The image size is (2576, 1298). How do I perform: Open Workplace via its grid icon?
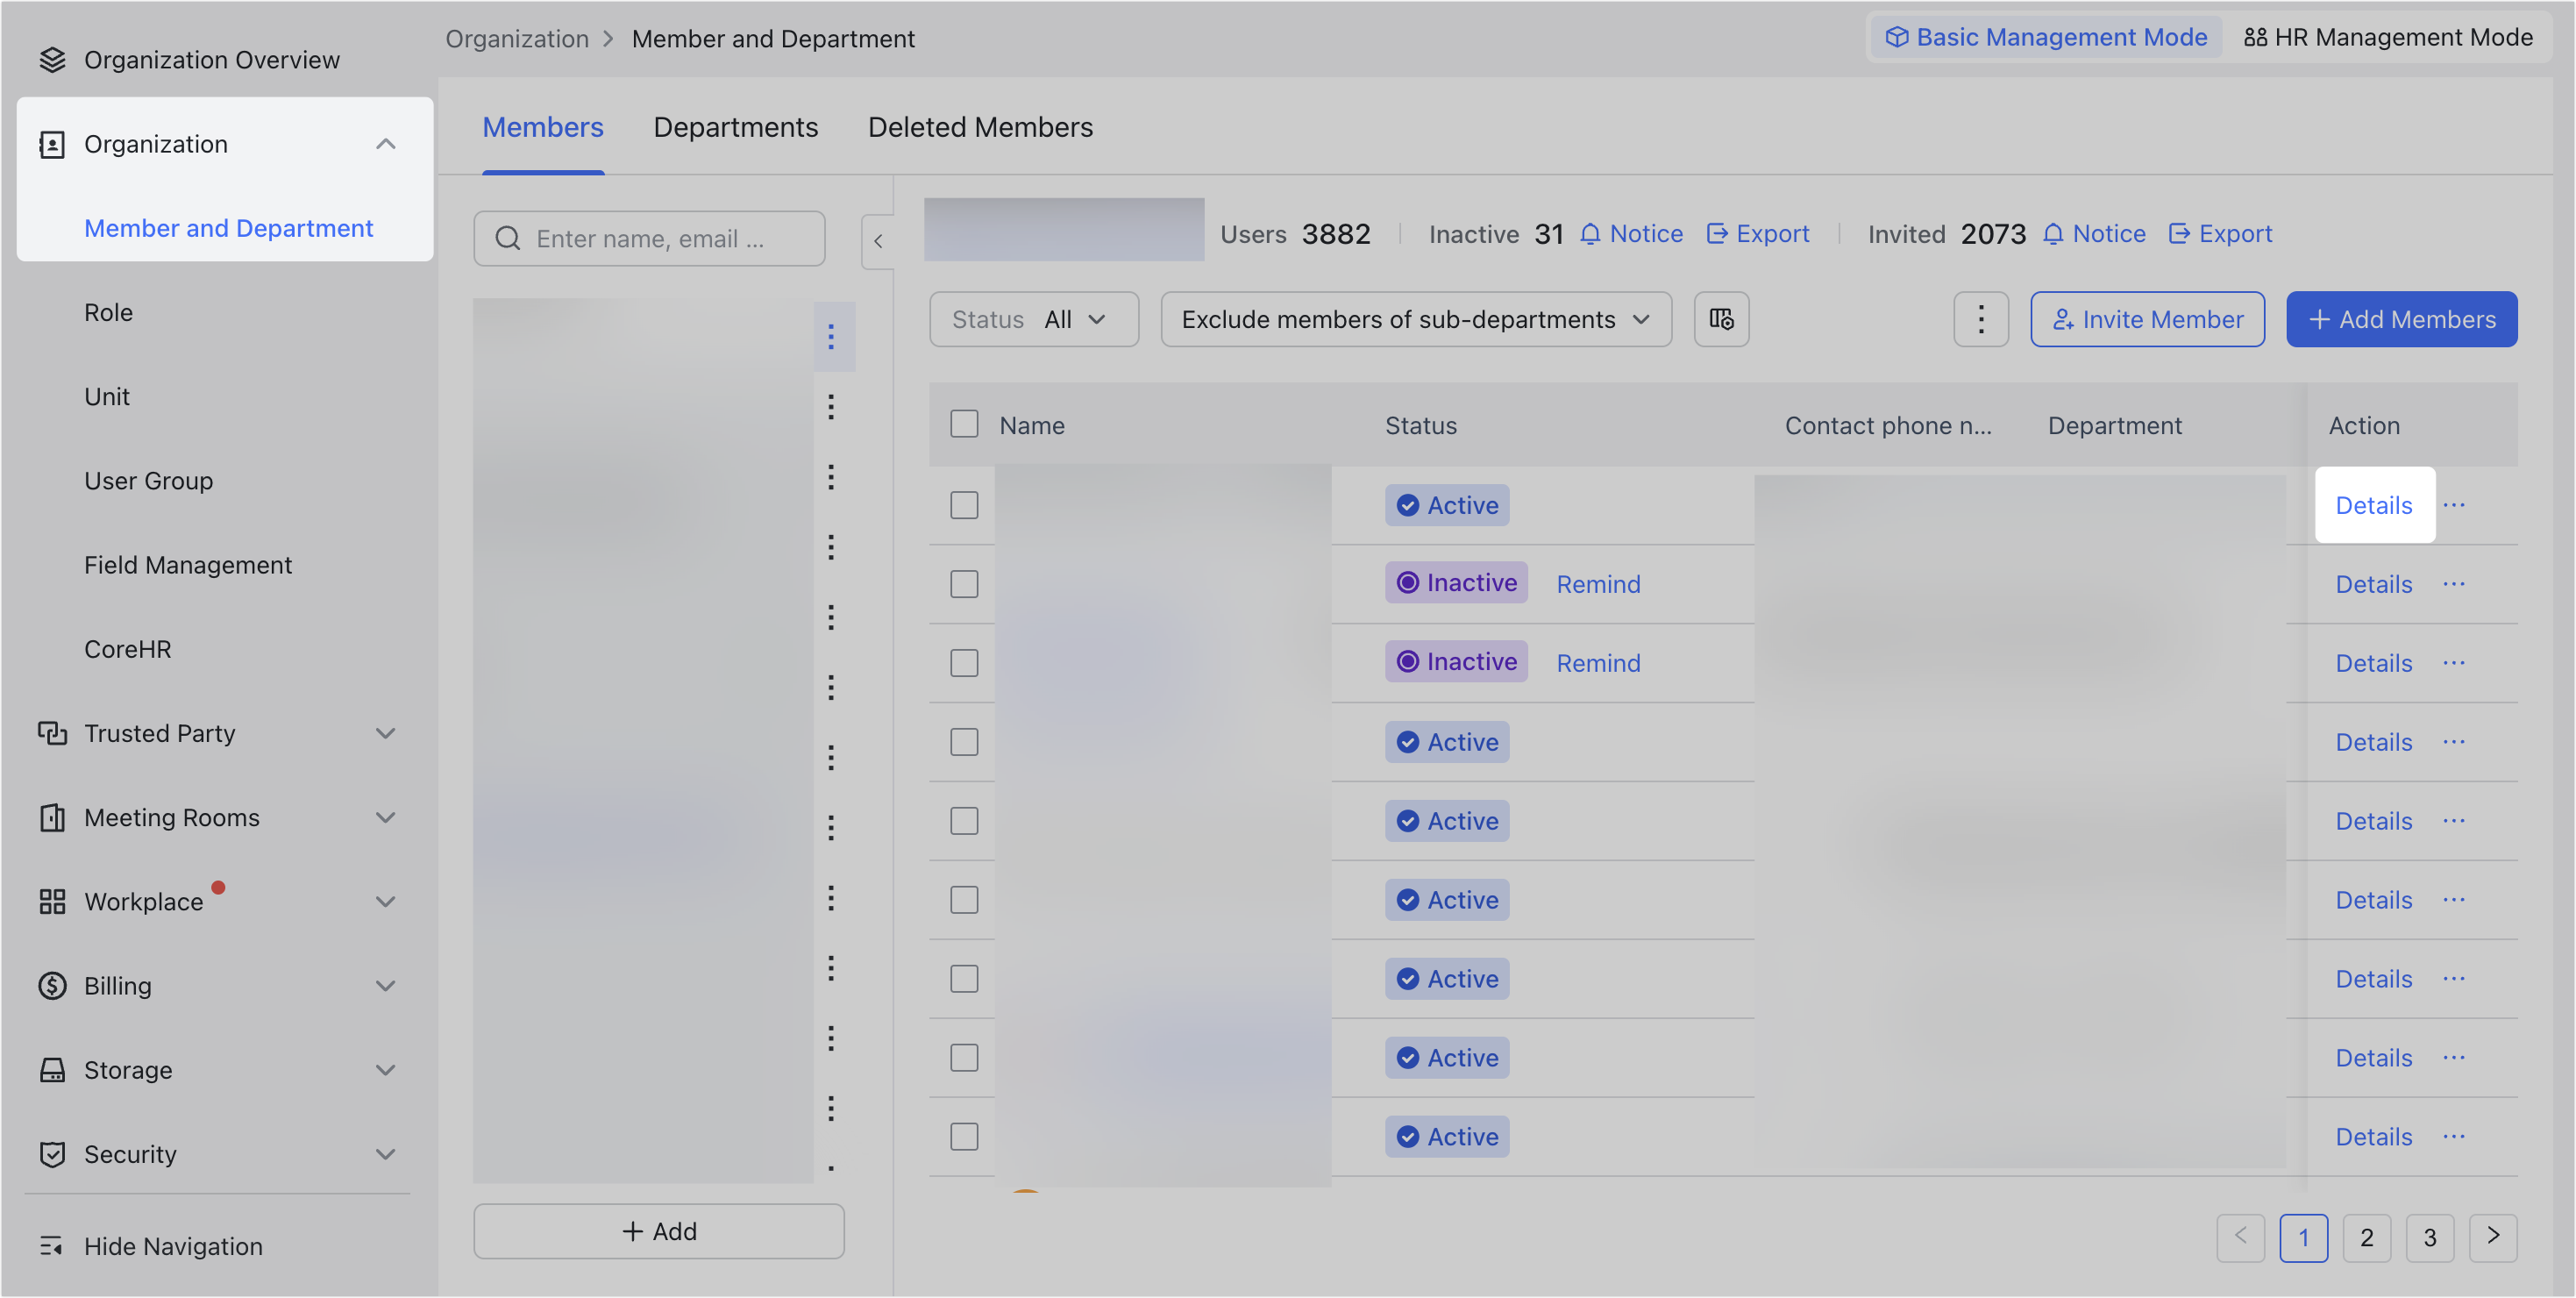tap(52, 901)
